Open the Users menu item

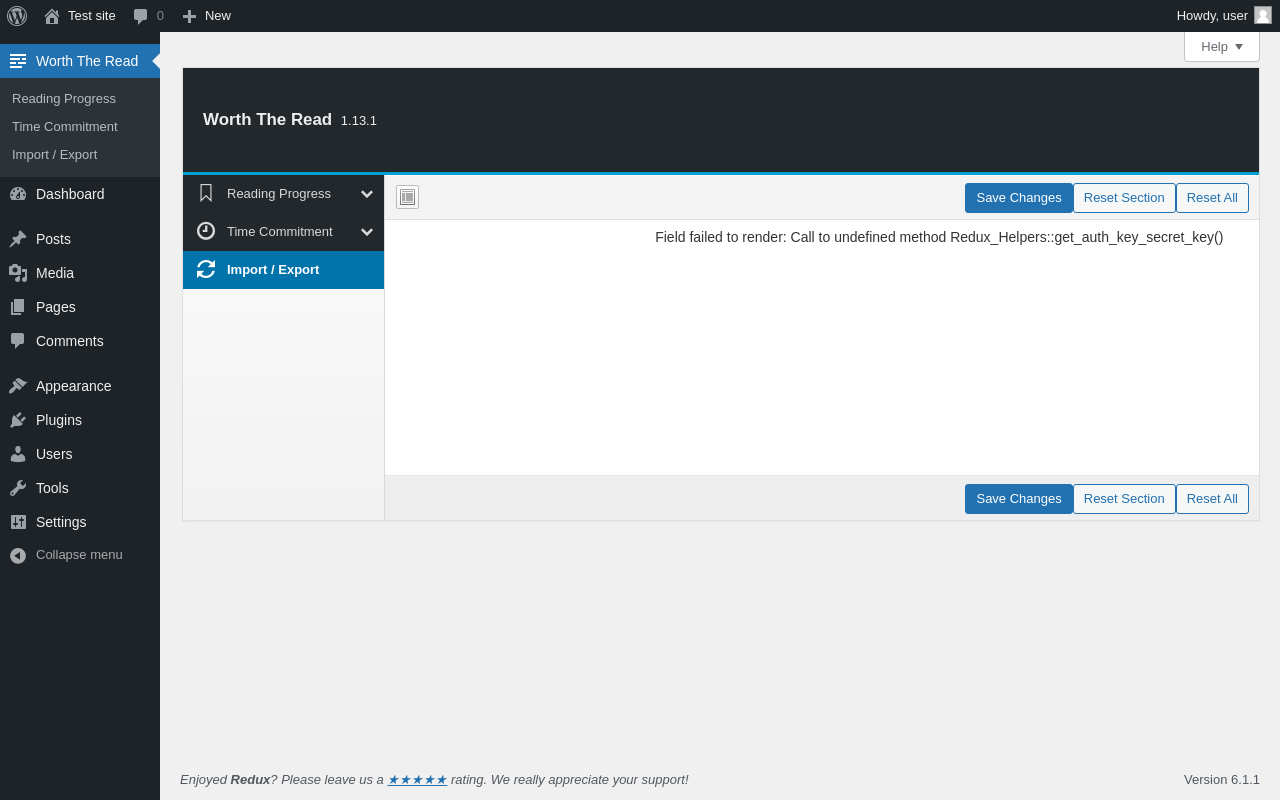[80, 454]
